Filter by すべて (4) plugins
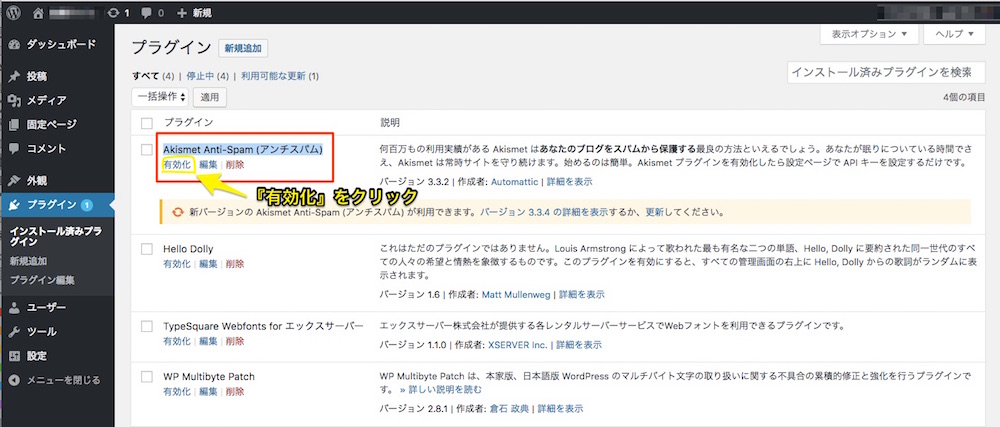The image size is (1000, 427). point(153,76)
